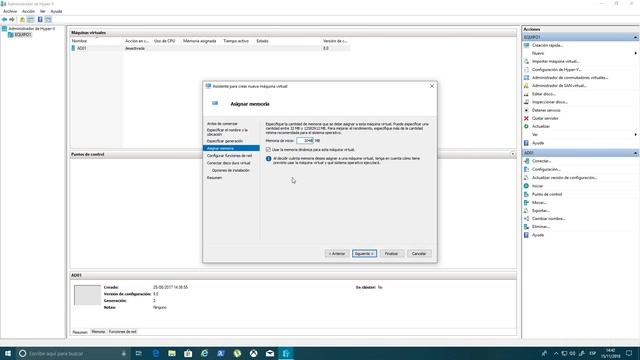Image resolution: width=640 pixels, height=360 pixels.
Task: Click Quitar servidor red X action
Action: [x=545, y=118]
